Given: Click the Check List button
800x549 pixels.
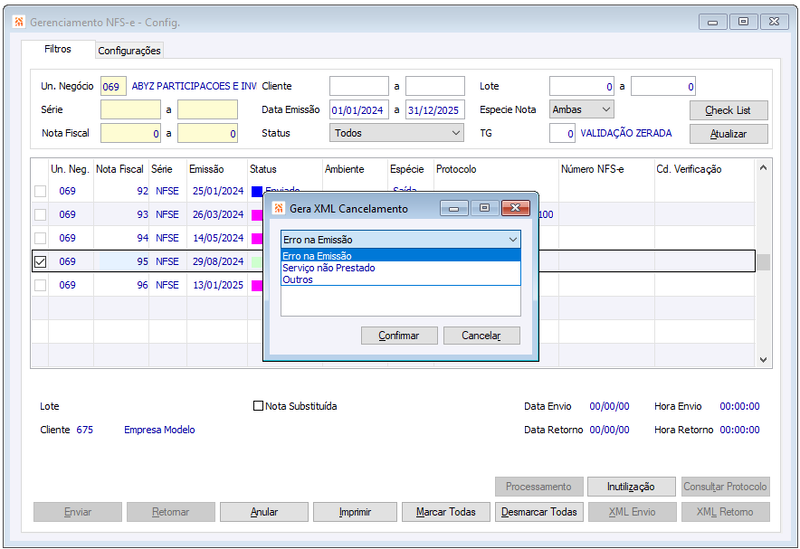Looking at the screenshot, I should click(x=728, y=110).
